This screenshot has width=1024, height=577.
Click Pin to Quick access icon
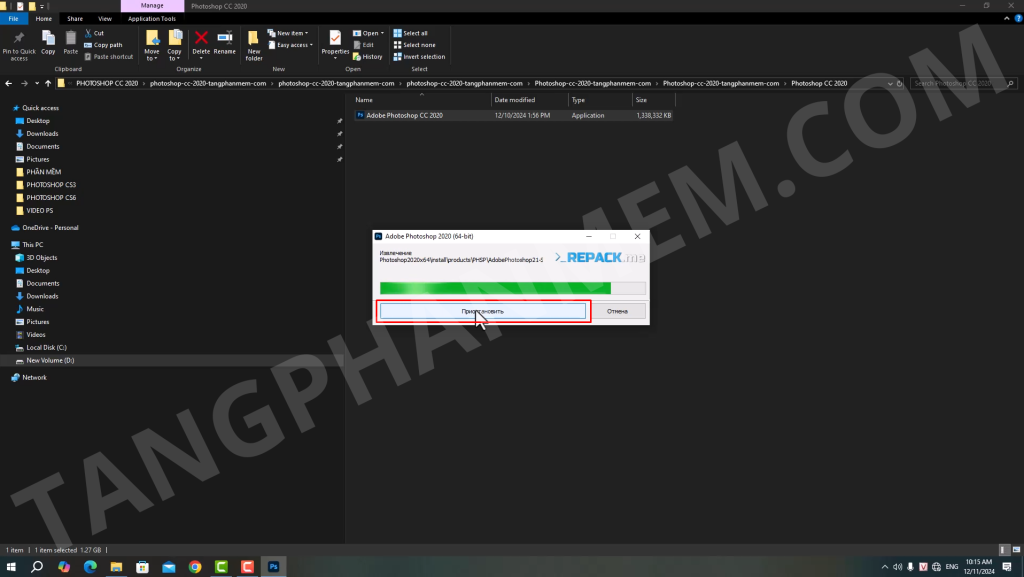click(19, 38)
